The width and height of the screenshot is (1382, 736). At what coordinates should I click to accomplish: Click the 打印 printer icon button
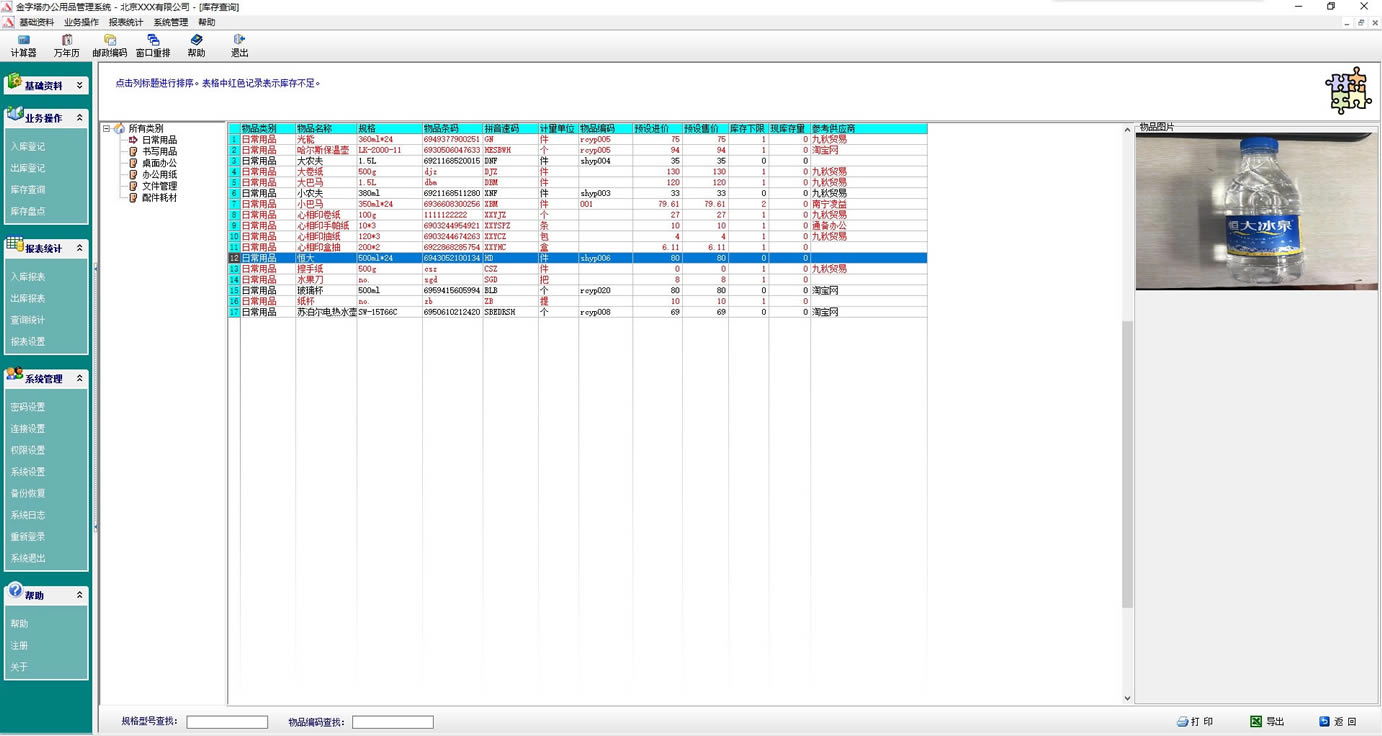[1195, 721]
